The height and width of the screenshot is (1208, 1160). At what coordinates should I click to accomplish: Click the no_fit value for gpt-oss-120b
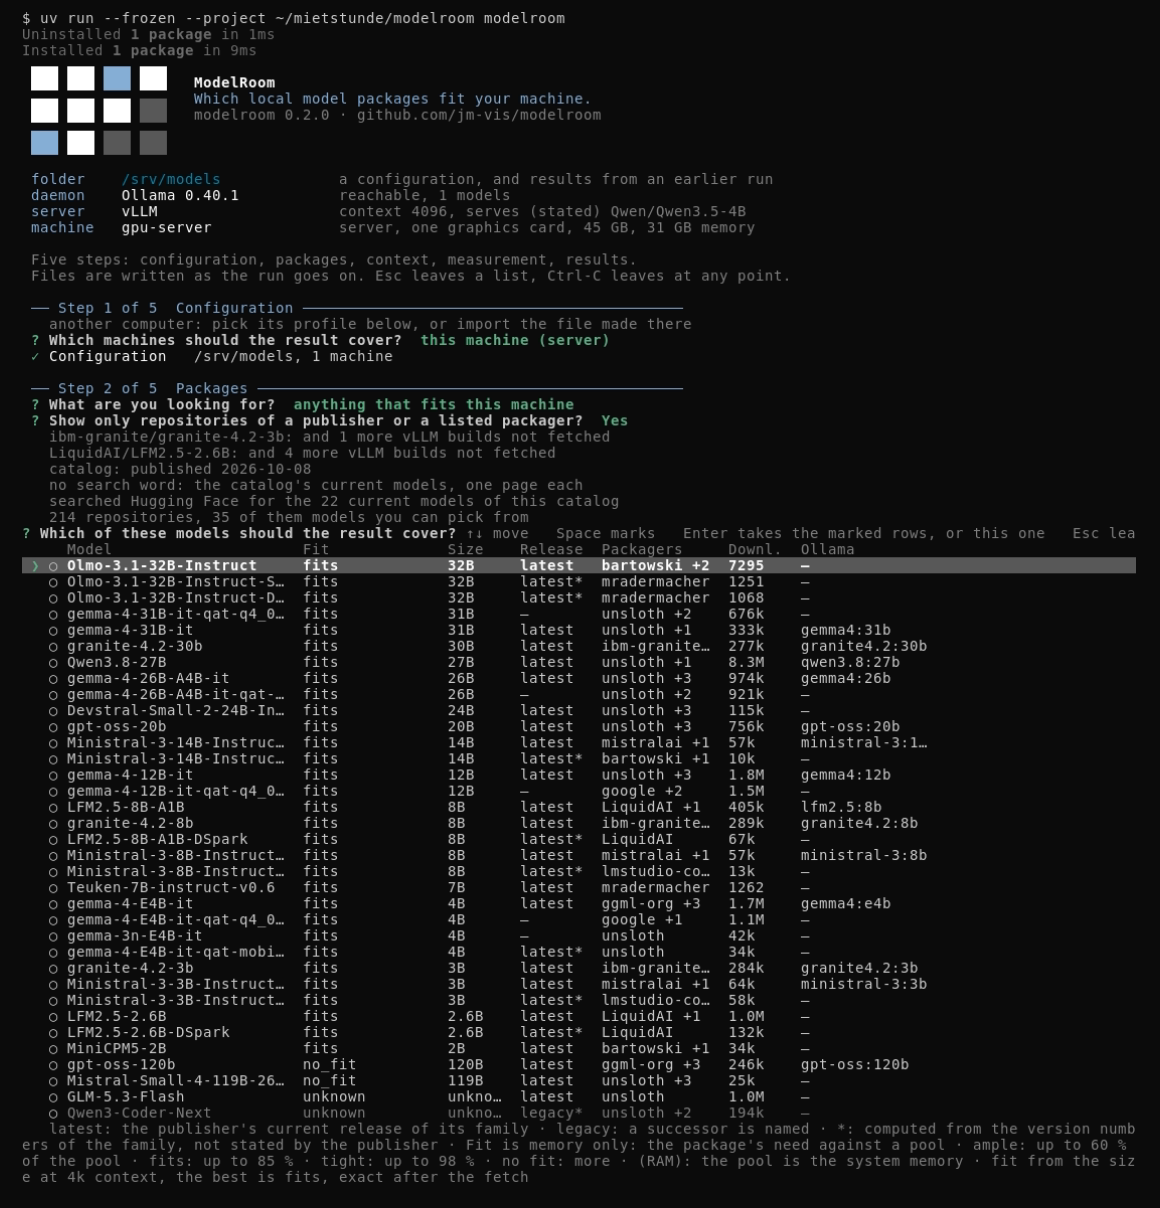pos(329,1064)
